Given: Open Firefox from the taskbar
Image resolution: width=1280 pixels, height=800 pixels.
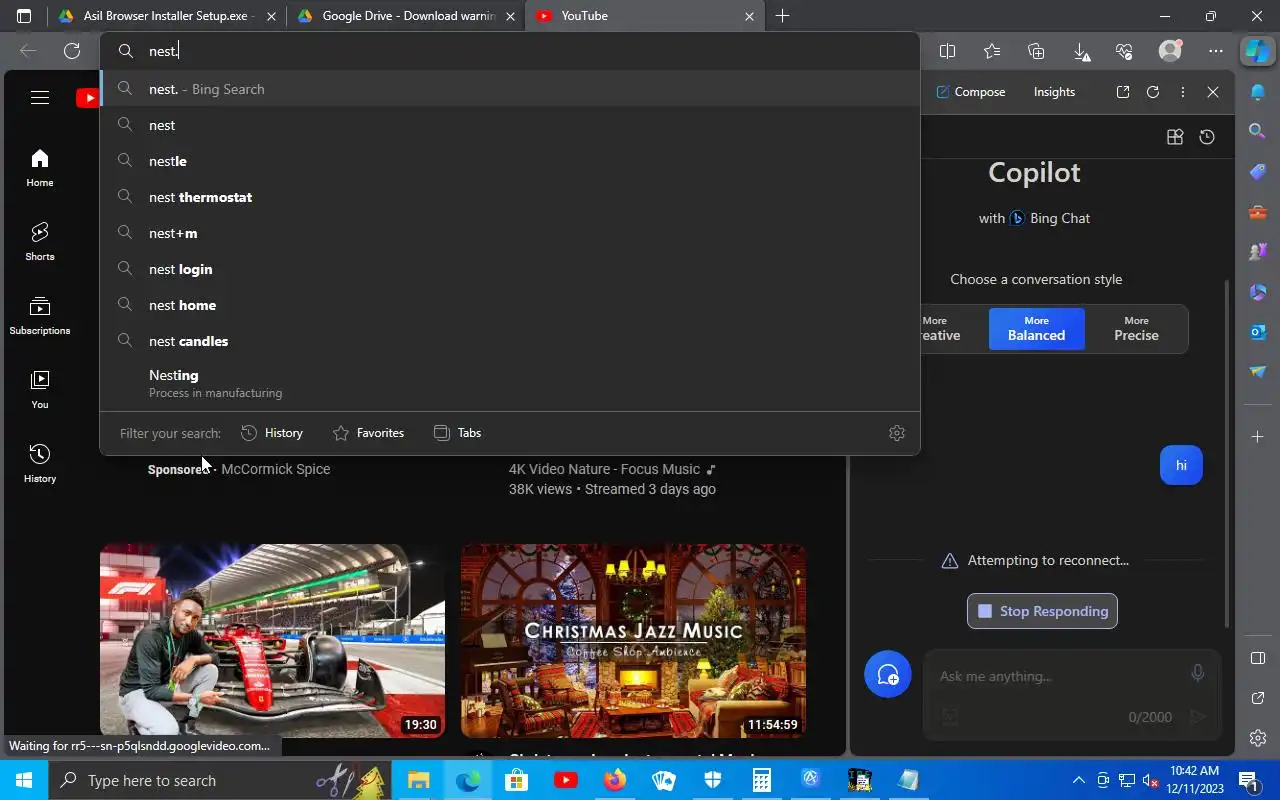Looking at the screenshot, I should pyautogui.click(x=614, y=780).
